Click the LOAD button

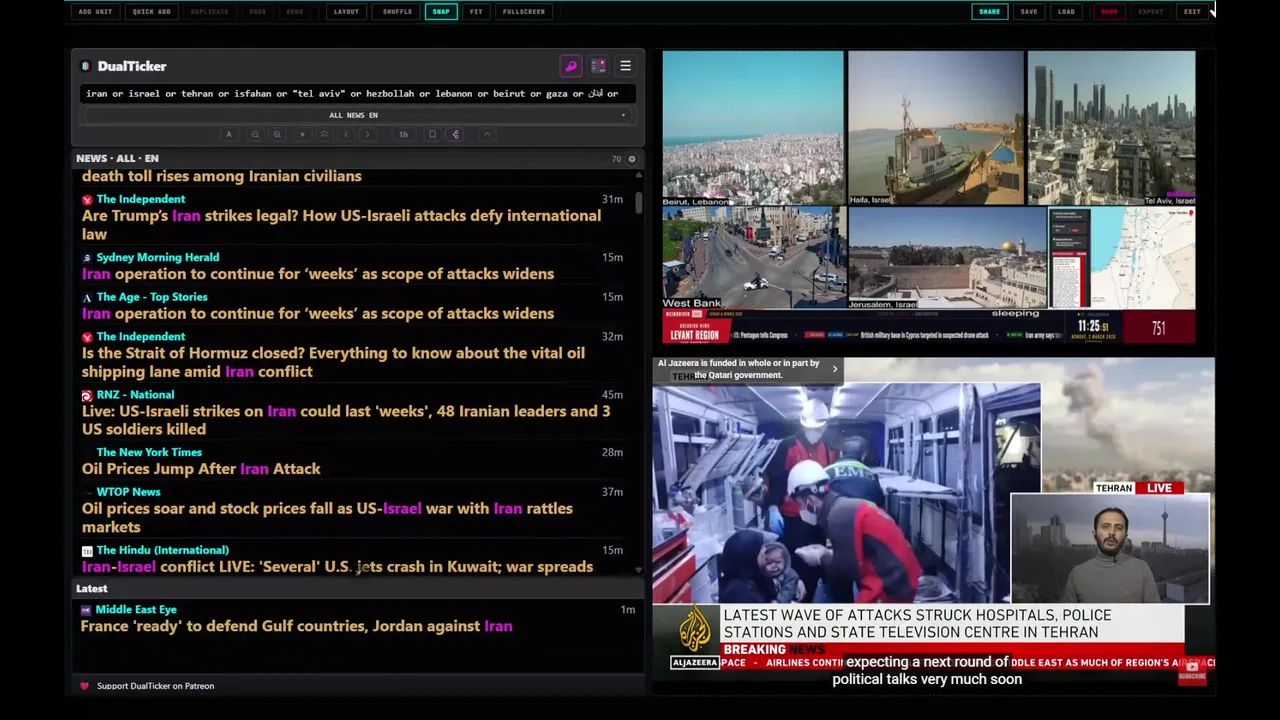1067,12
